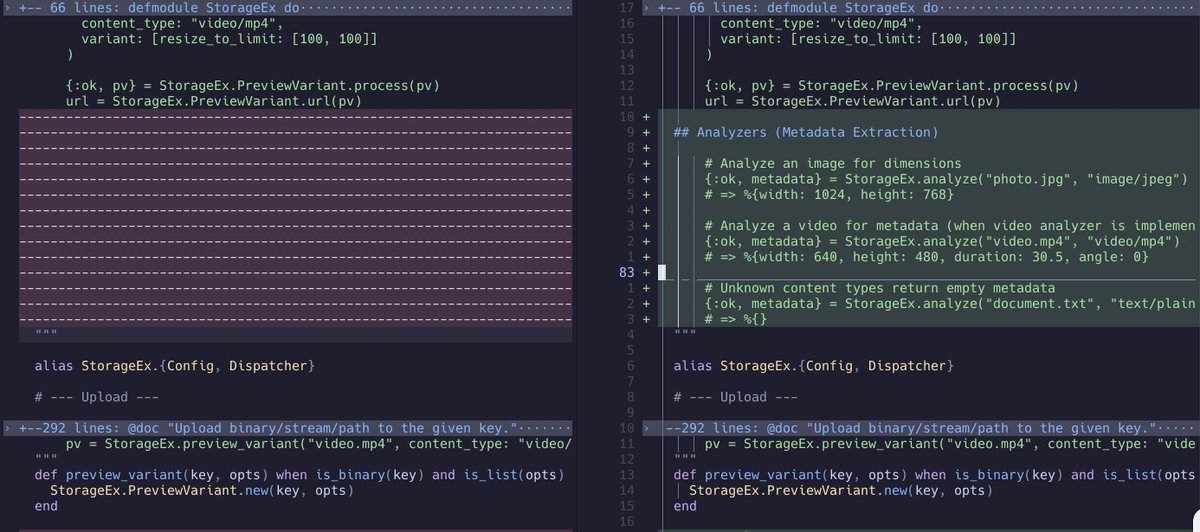Click "# --- Upload ---" comment in right pane
This screenshot has height=532, width=1200.
click(736, 397)
